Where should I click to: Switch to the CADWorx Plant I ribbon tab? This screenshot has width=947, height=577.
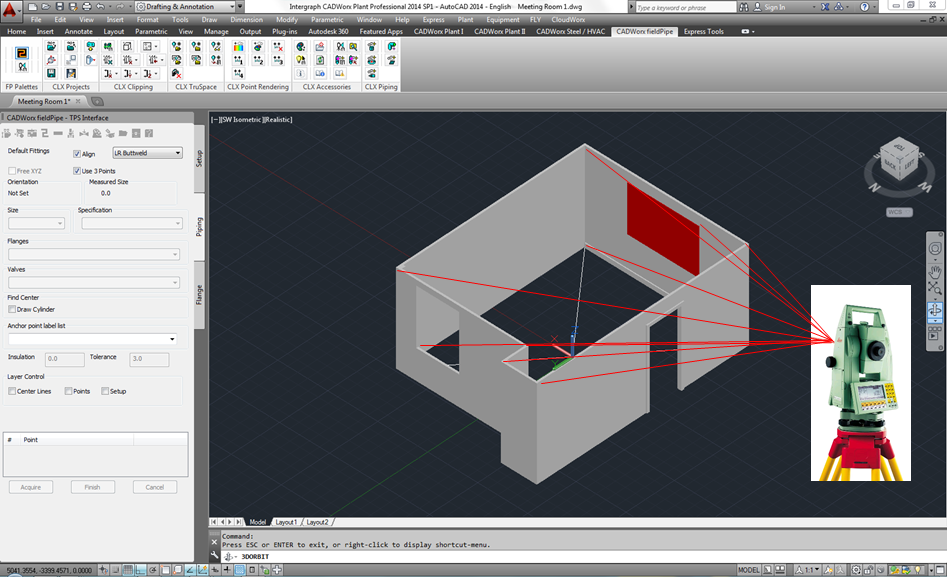click(x=438, y=31)
